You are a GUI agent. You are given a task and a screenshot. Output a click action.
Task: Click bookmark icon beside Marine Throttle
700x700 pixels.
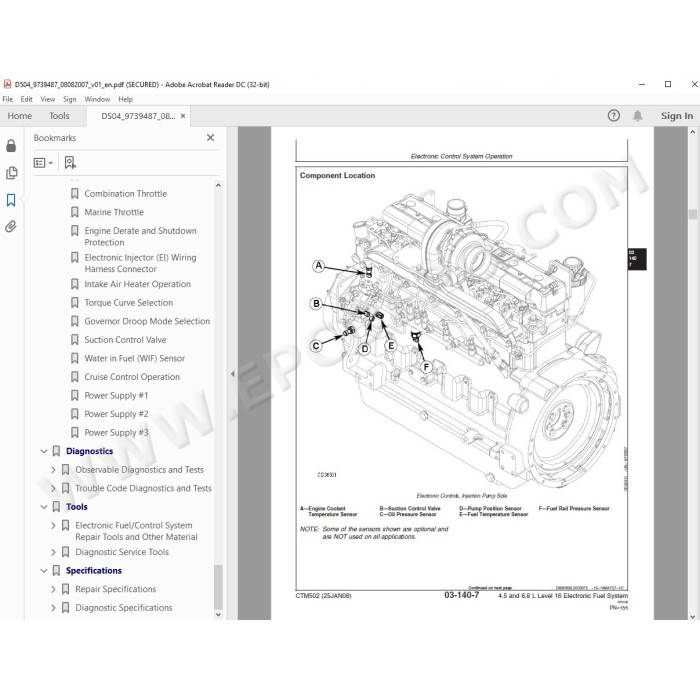click(x=75, y=212)
